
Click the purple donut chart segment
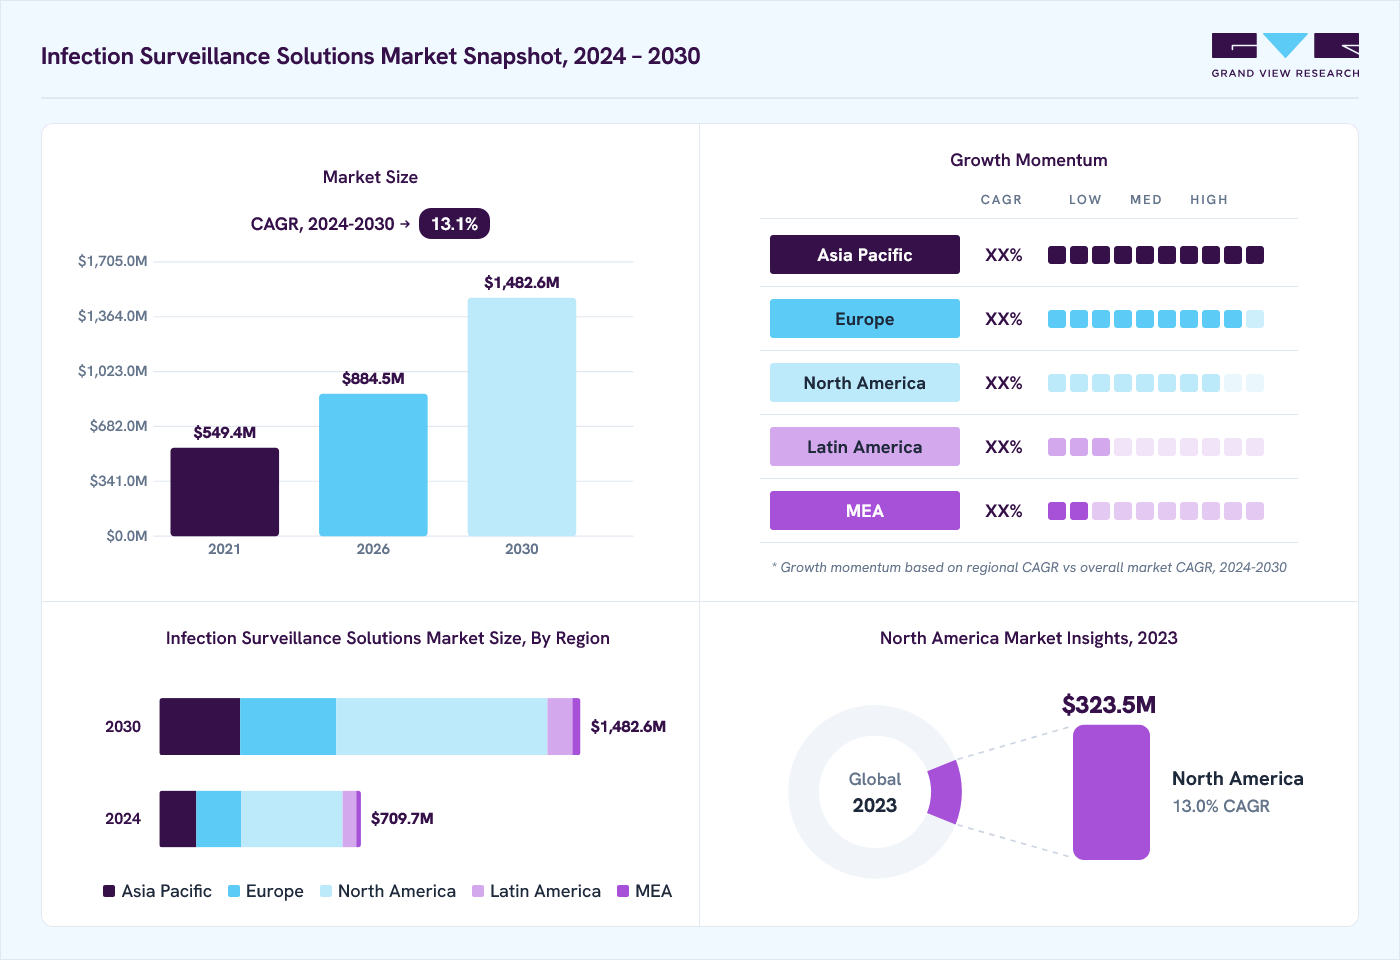(x=946, y=792)
